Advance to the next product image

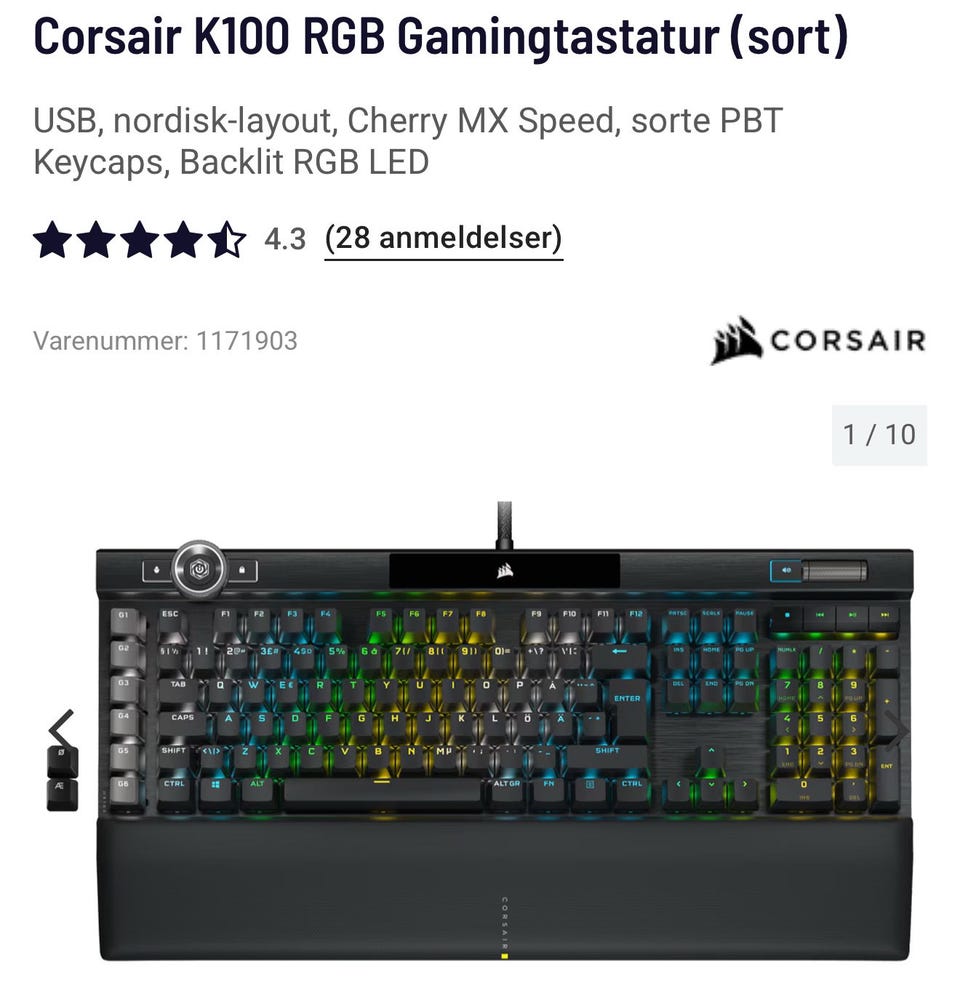coord(897,731)
